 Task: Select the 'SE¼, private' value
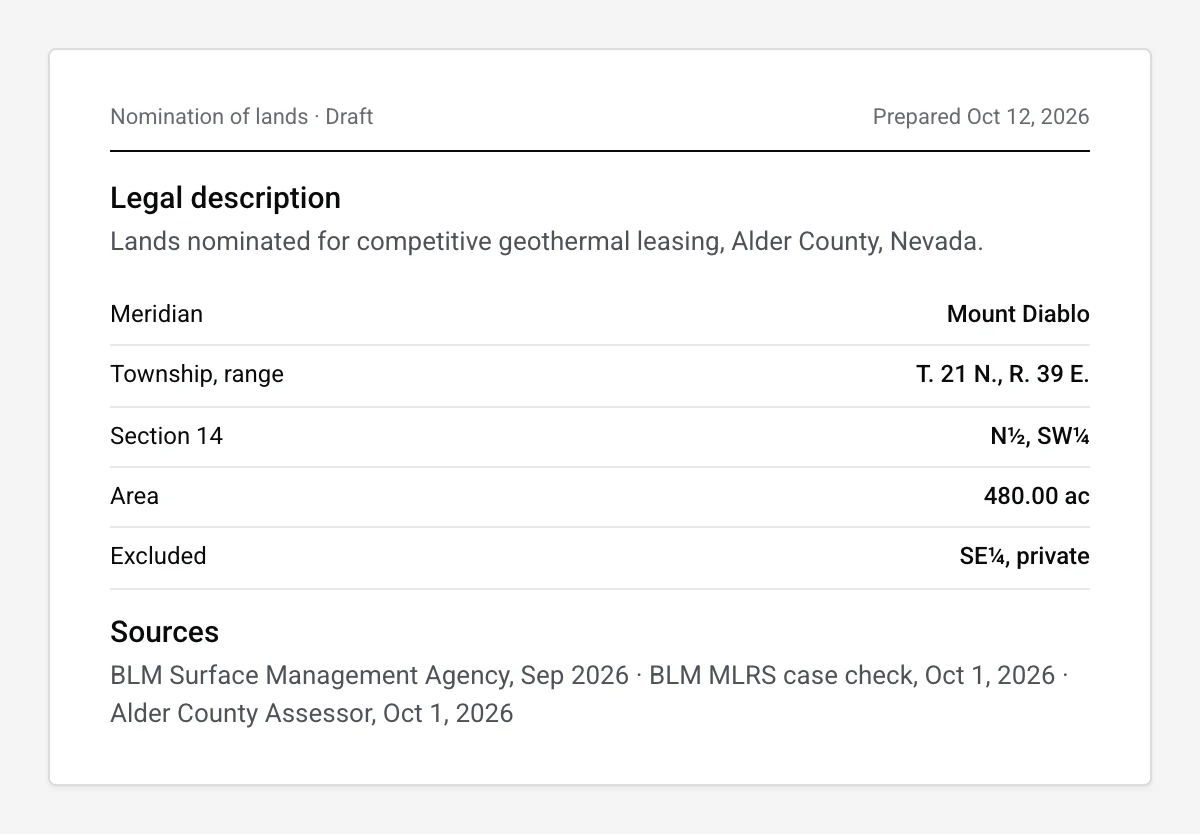(x=1025, y=556)
